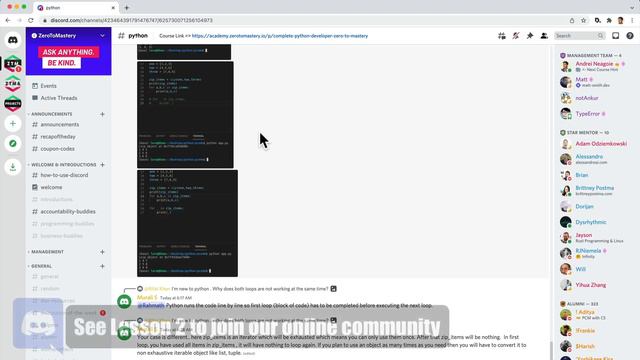
Task: Add a server with plus icon
Action: (13, 124)
